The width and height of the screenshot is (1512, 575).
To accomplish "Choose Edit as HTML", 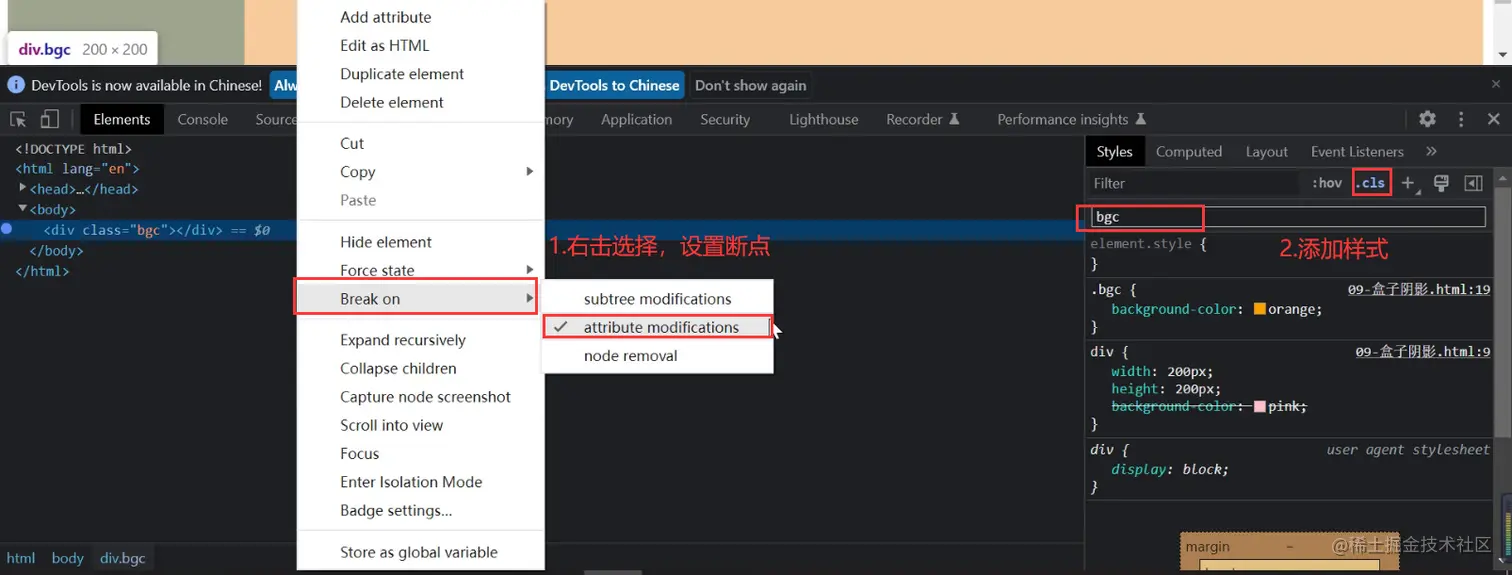I will click(421, 45).
